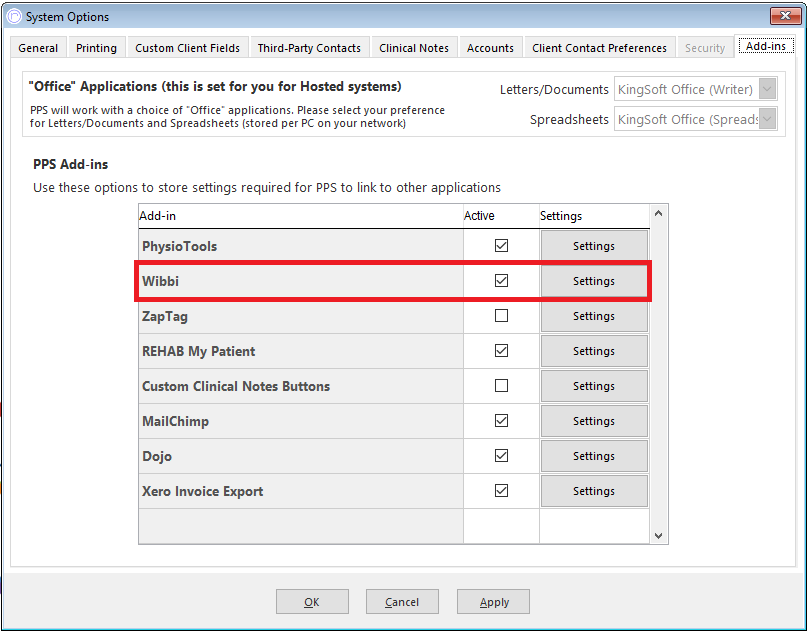This screenshot has height=631, width=807.
Task: Click the System Options title bar app icon
Action: 14,16
